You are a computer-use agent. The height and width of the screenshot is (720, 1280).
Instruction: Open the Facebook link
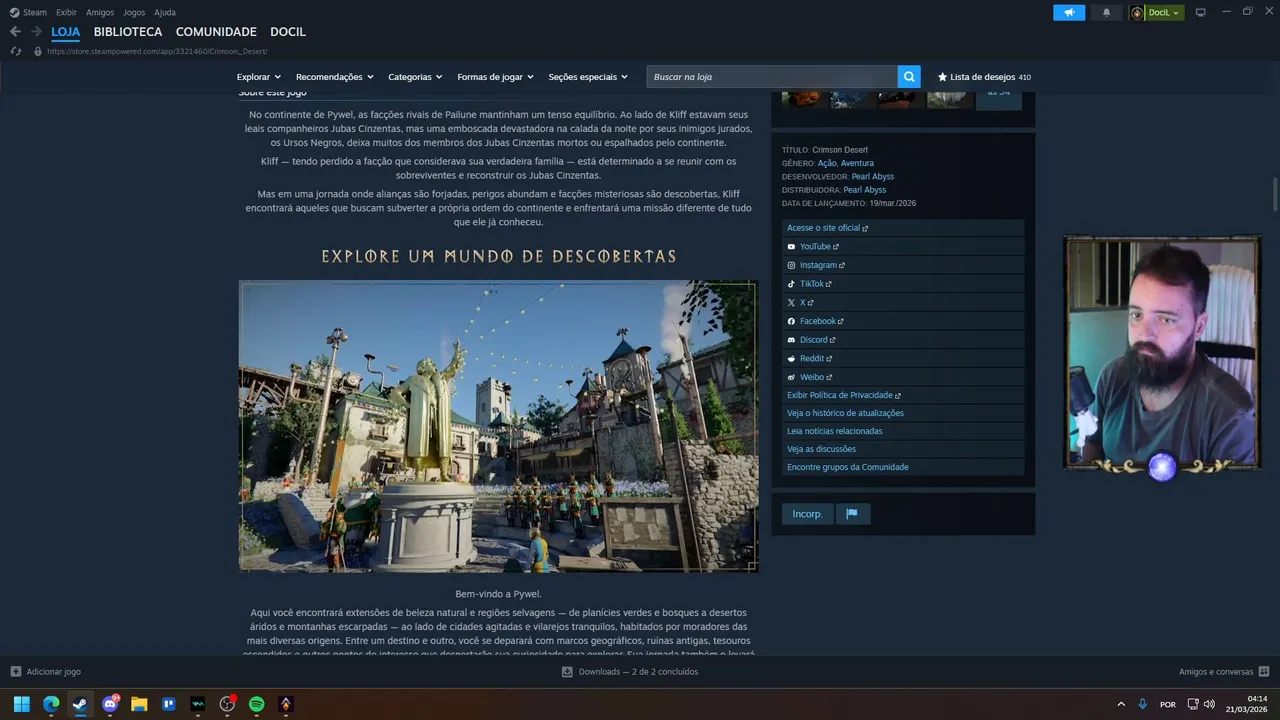pyautogui.click(x=903, y=321)
